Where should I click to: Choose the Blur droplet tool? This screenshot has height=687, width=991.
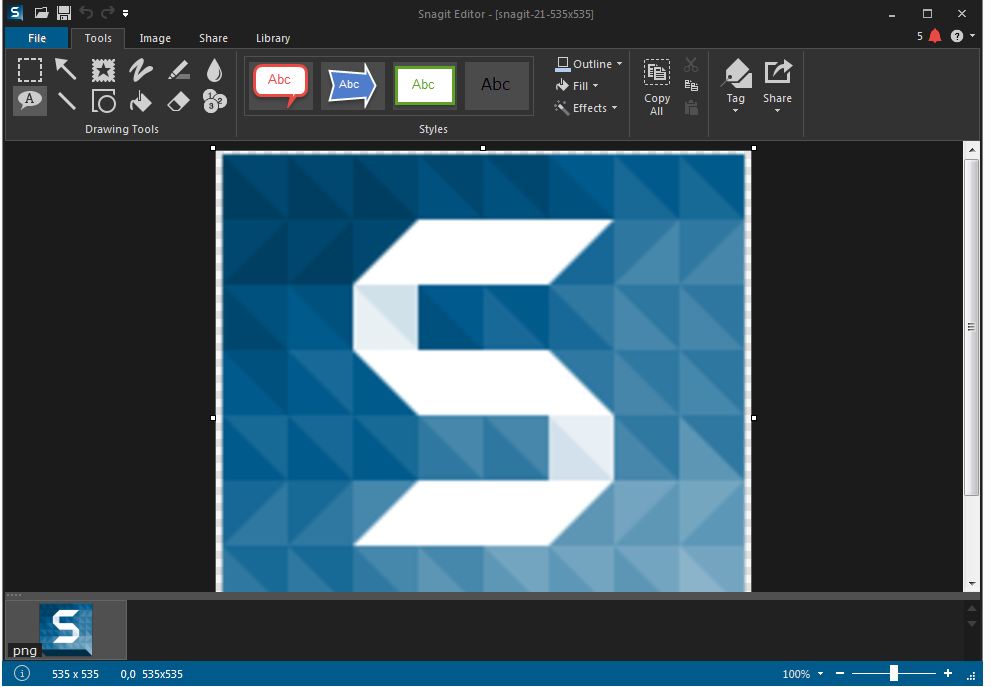[x=214, y=70]
